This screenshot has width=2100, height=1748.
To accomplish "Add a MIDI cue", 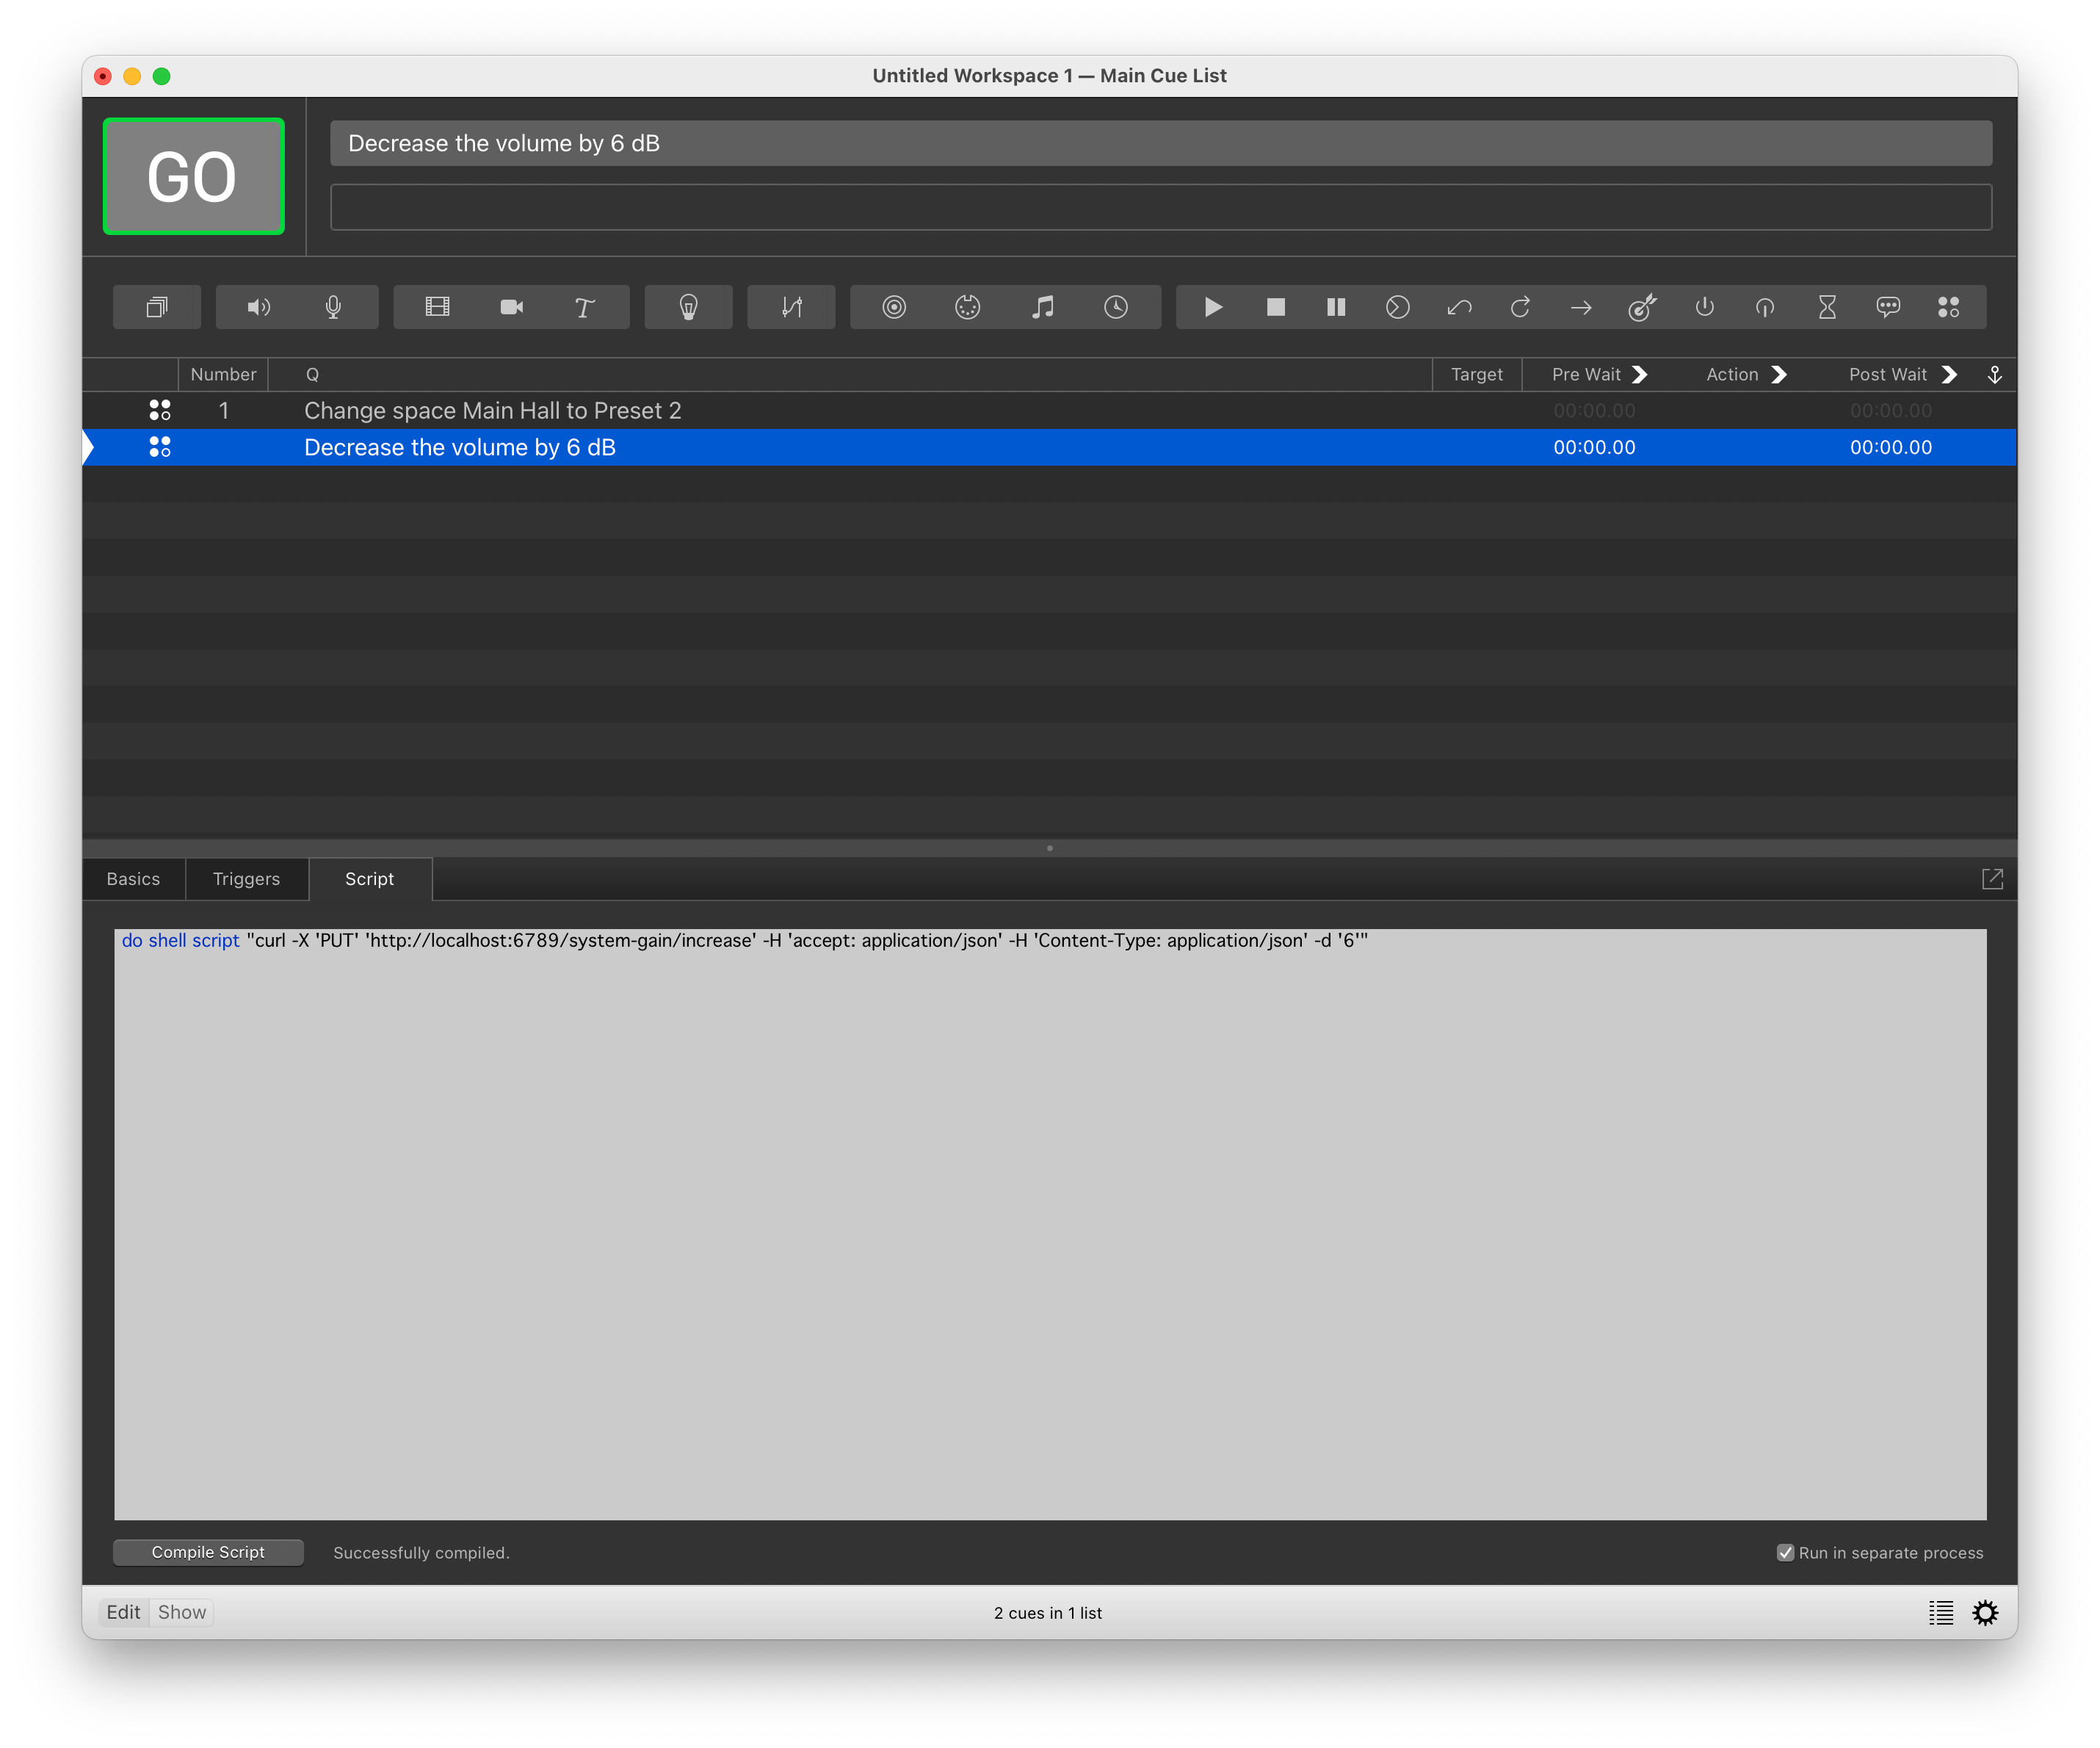I will click(967, 307).
